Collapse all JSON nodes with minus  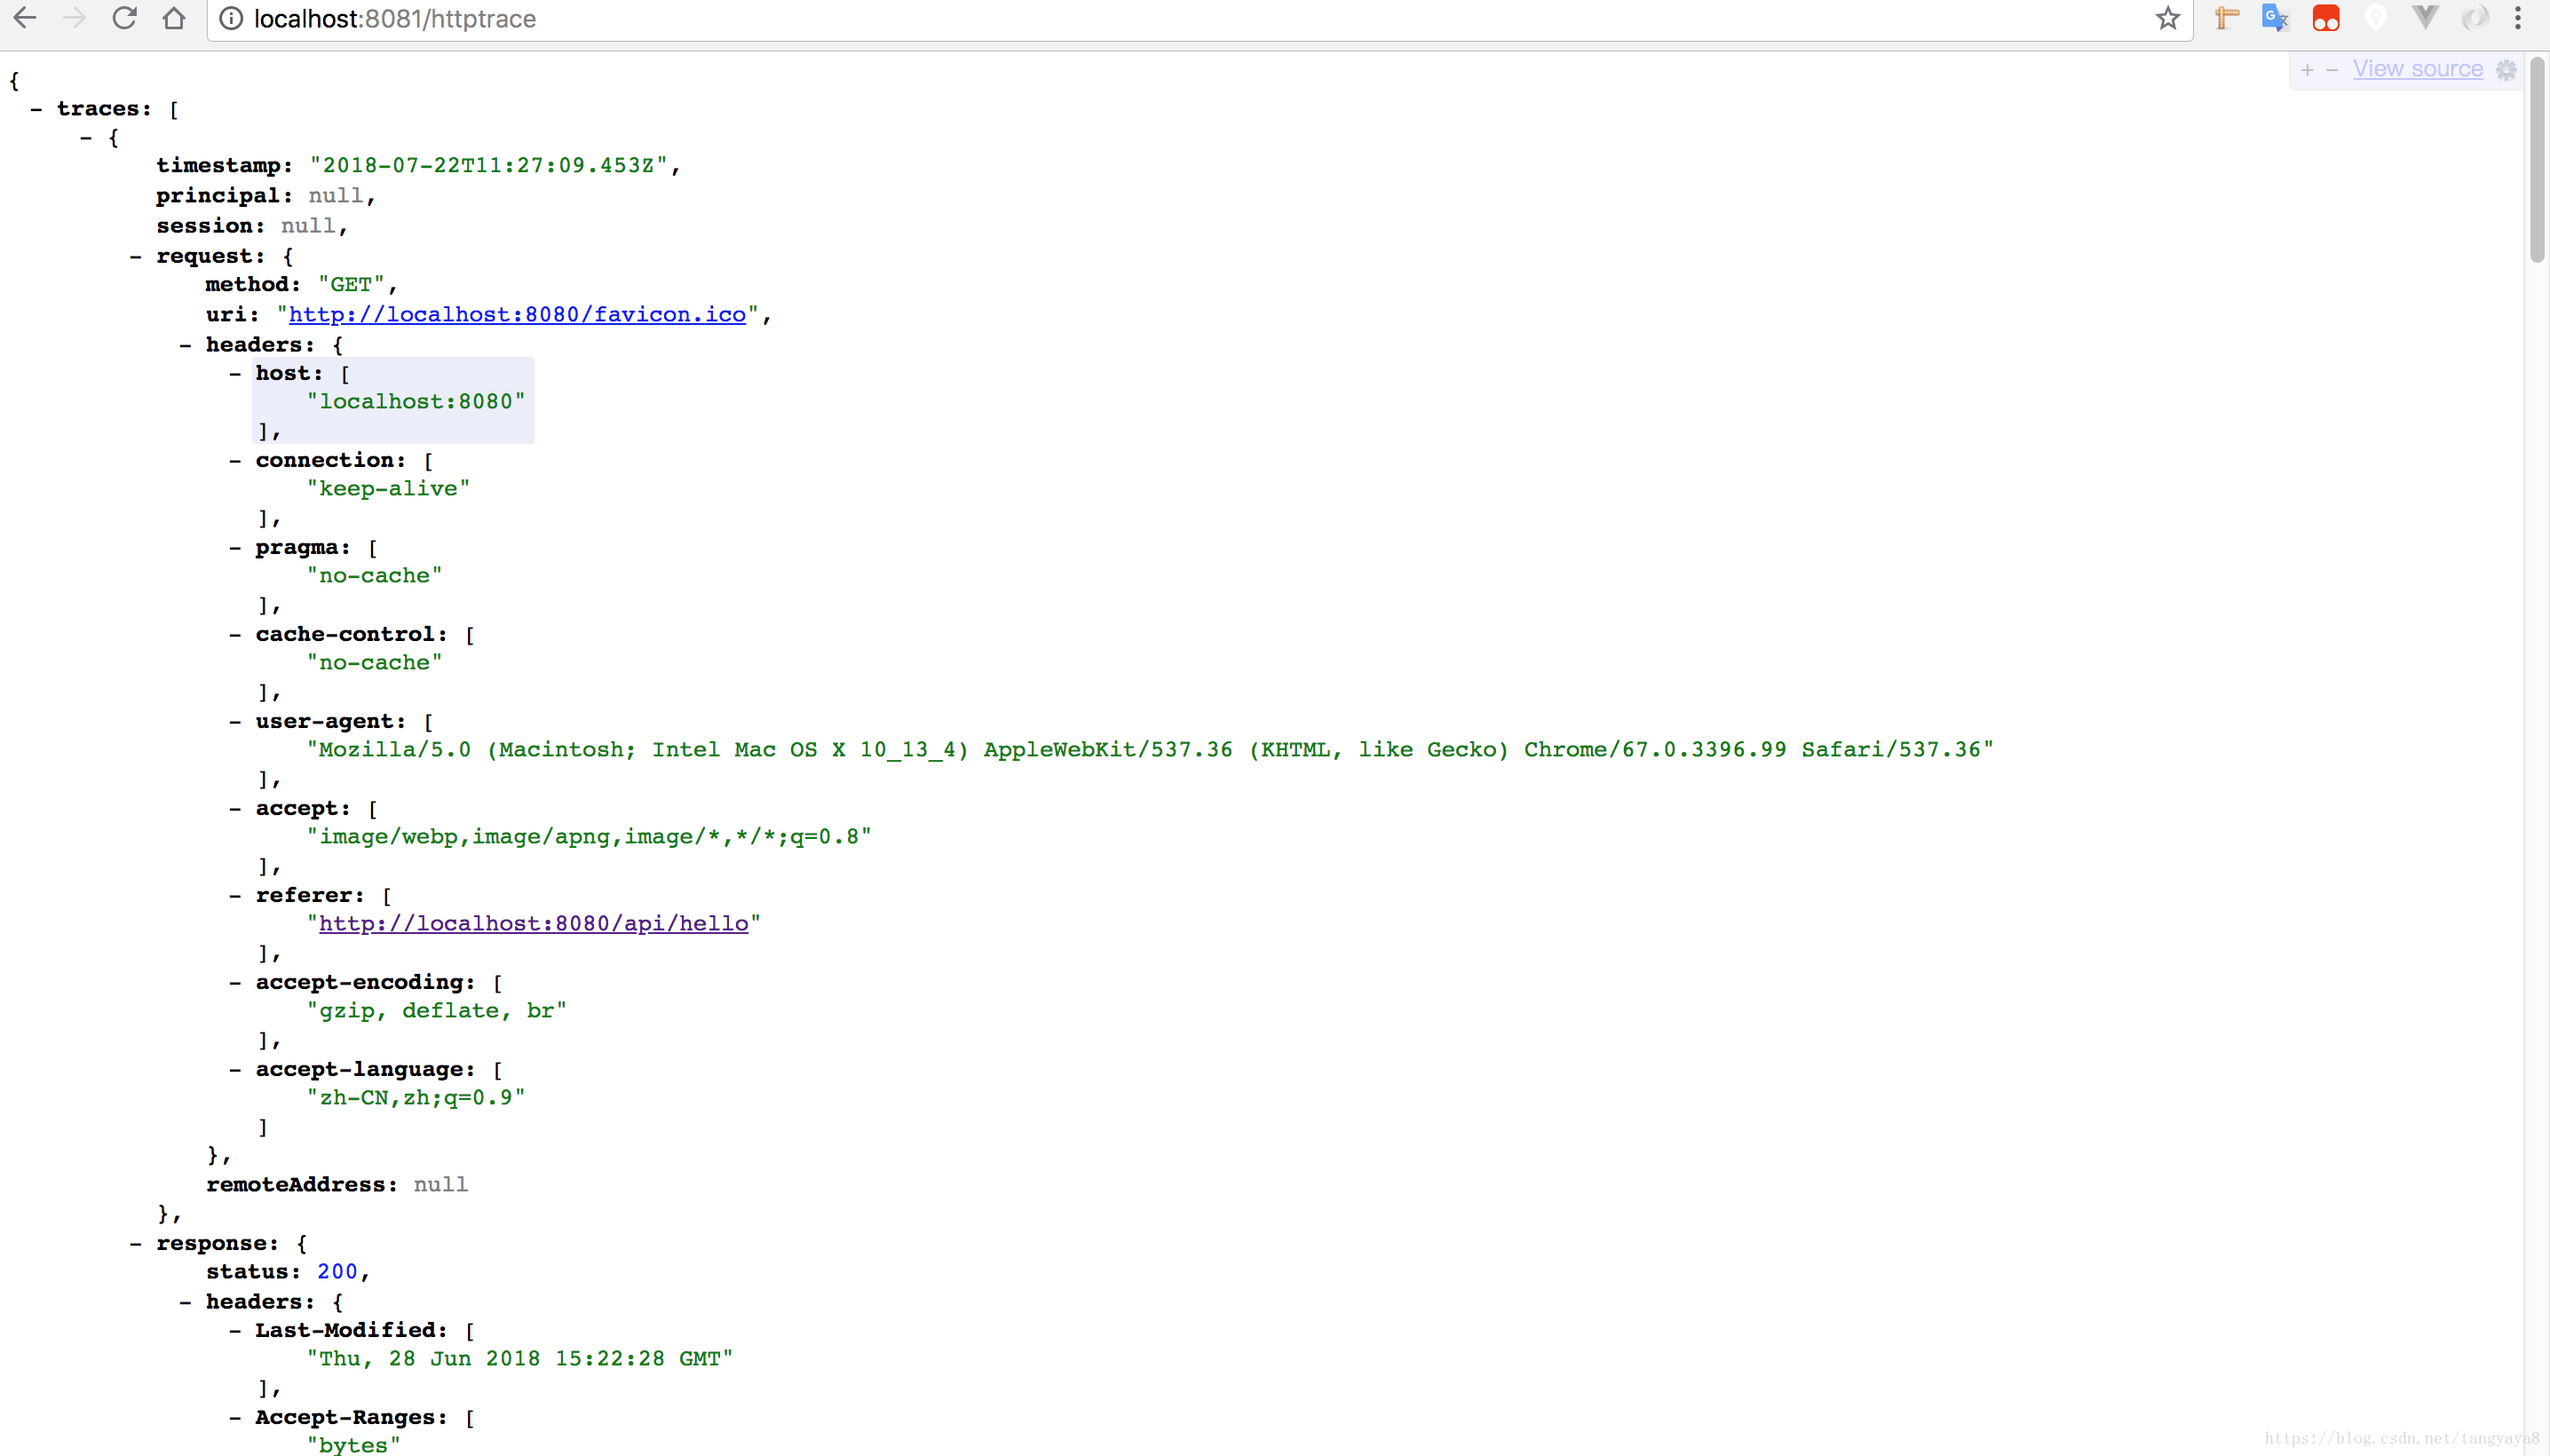pyautogui.click(x=2332, y=70)
